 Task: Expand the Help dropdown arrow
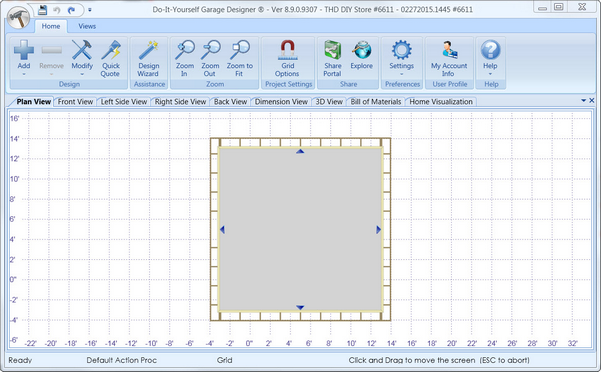490,74
